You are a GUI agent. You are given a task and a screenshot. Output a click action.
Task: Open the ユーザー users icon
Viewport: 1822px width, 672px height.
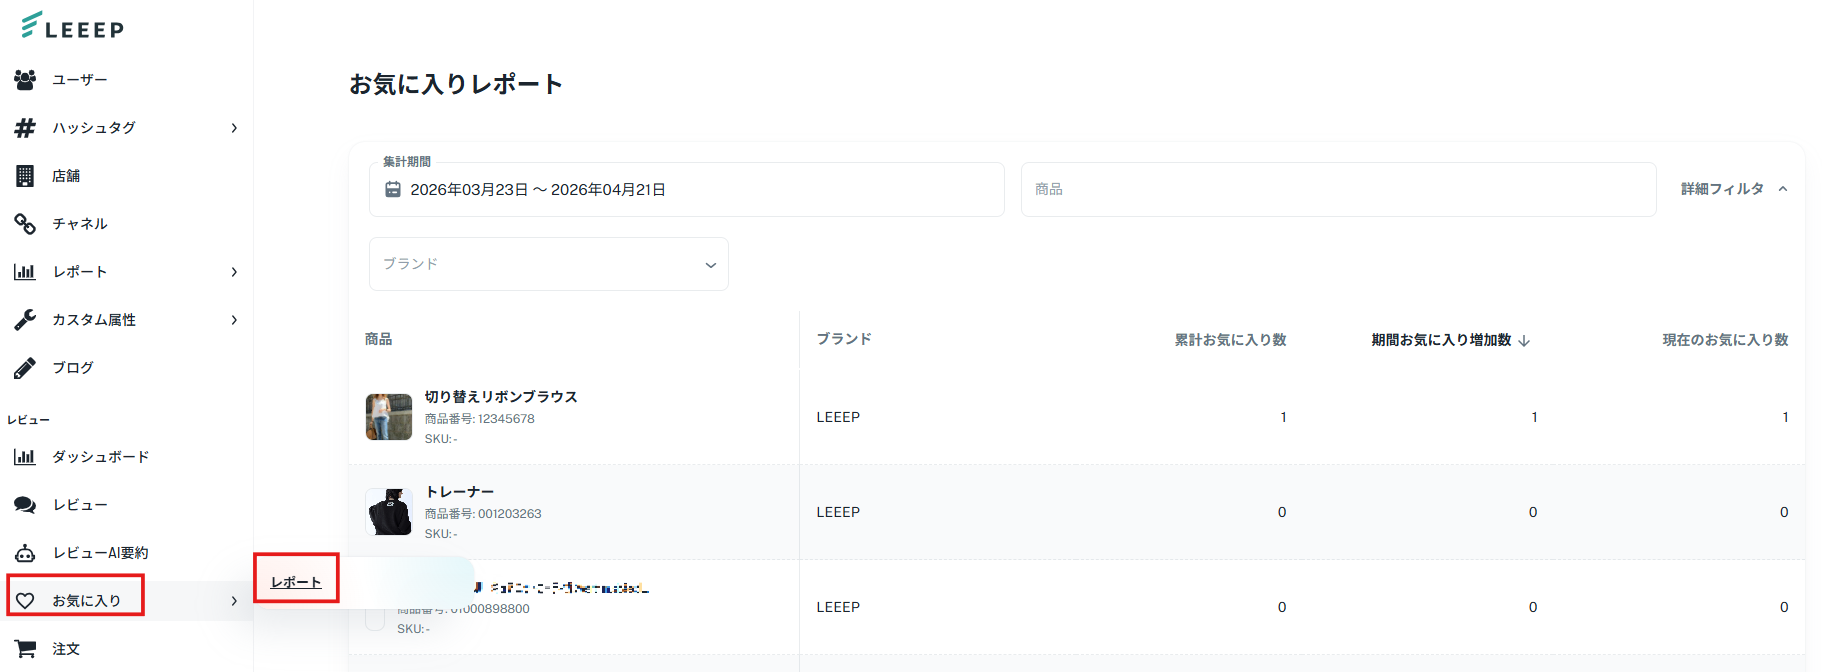25,79
